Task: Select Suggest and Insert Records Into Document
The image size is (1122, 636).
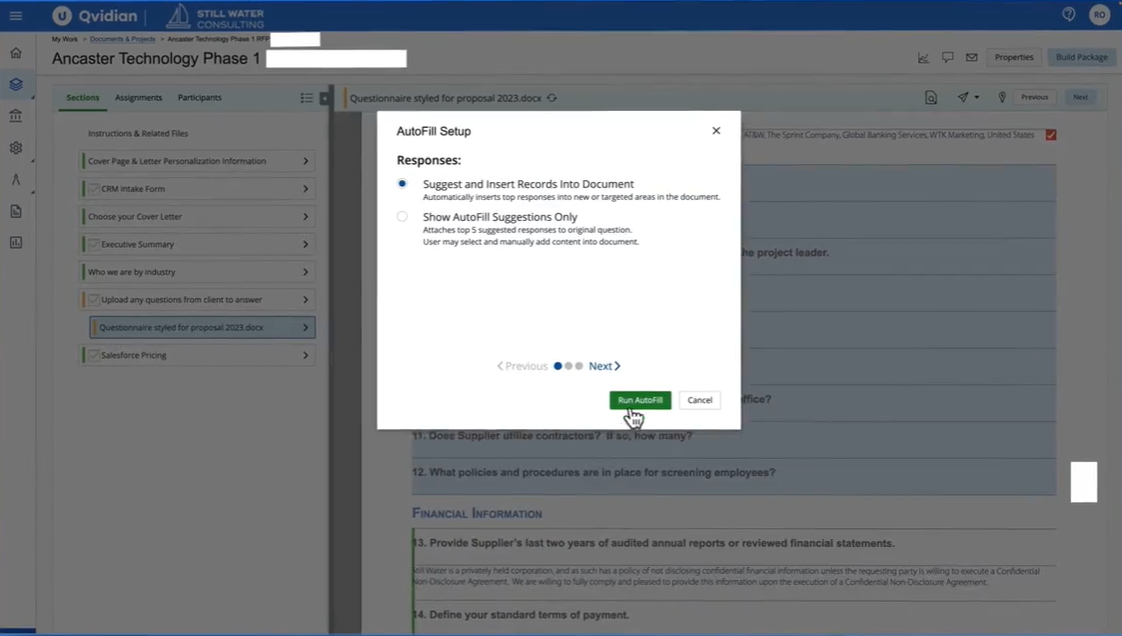Action: (x=402, y=184)
